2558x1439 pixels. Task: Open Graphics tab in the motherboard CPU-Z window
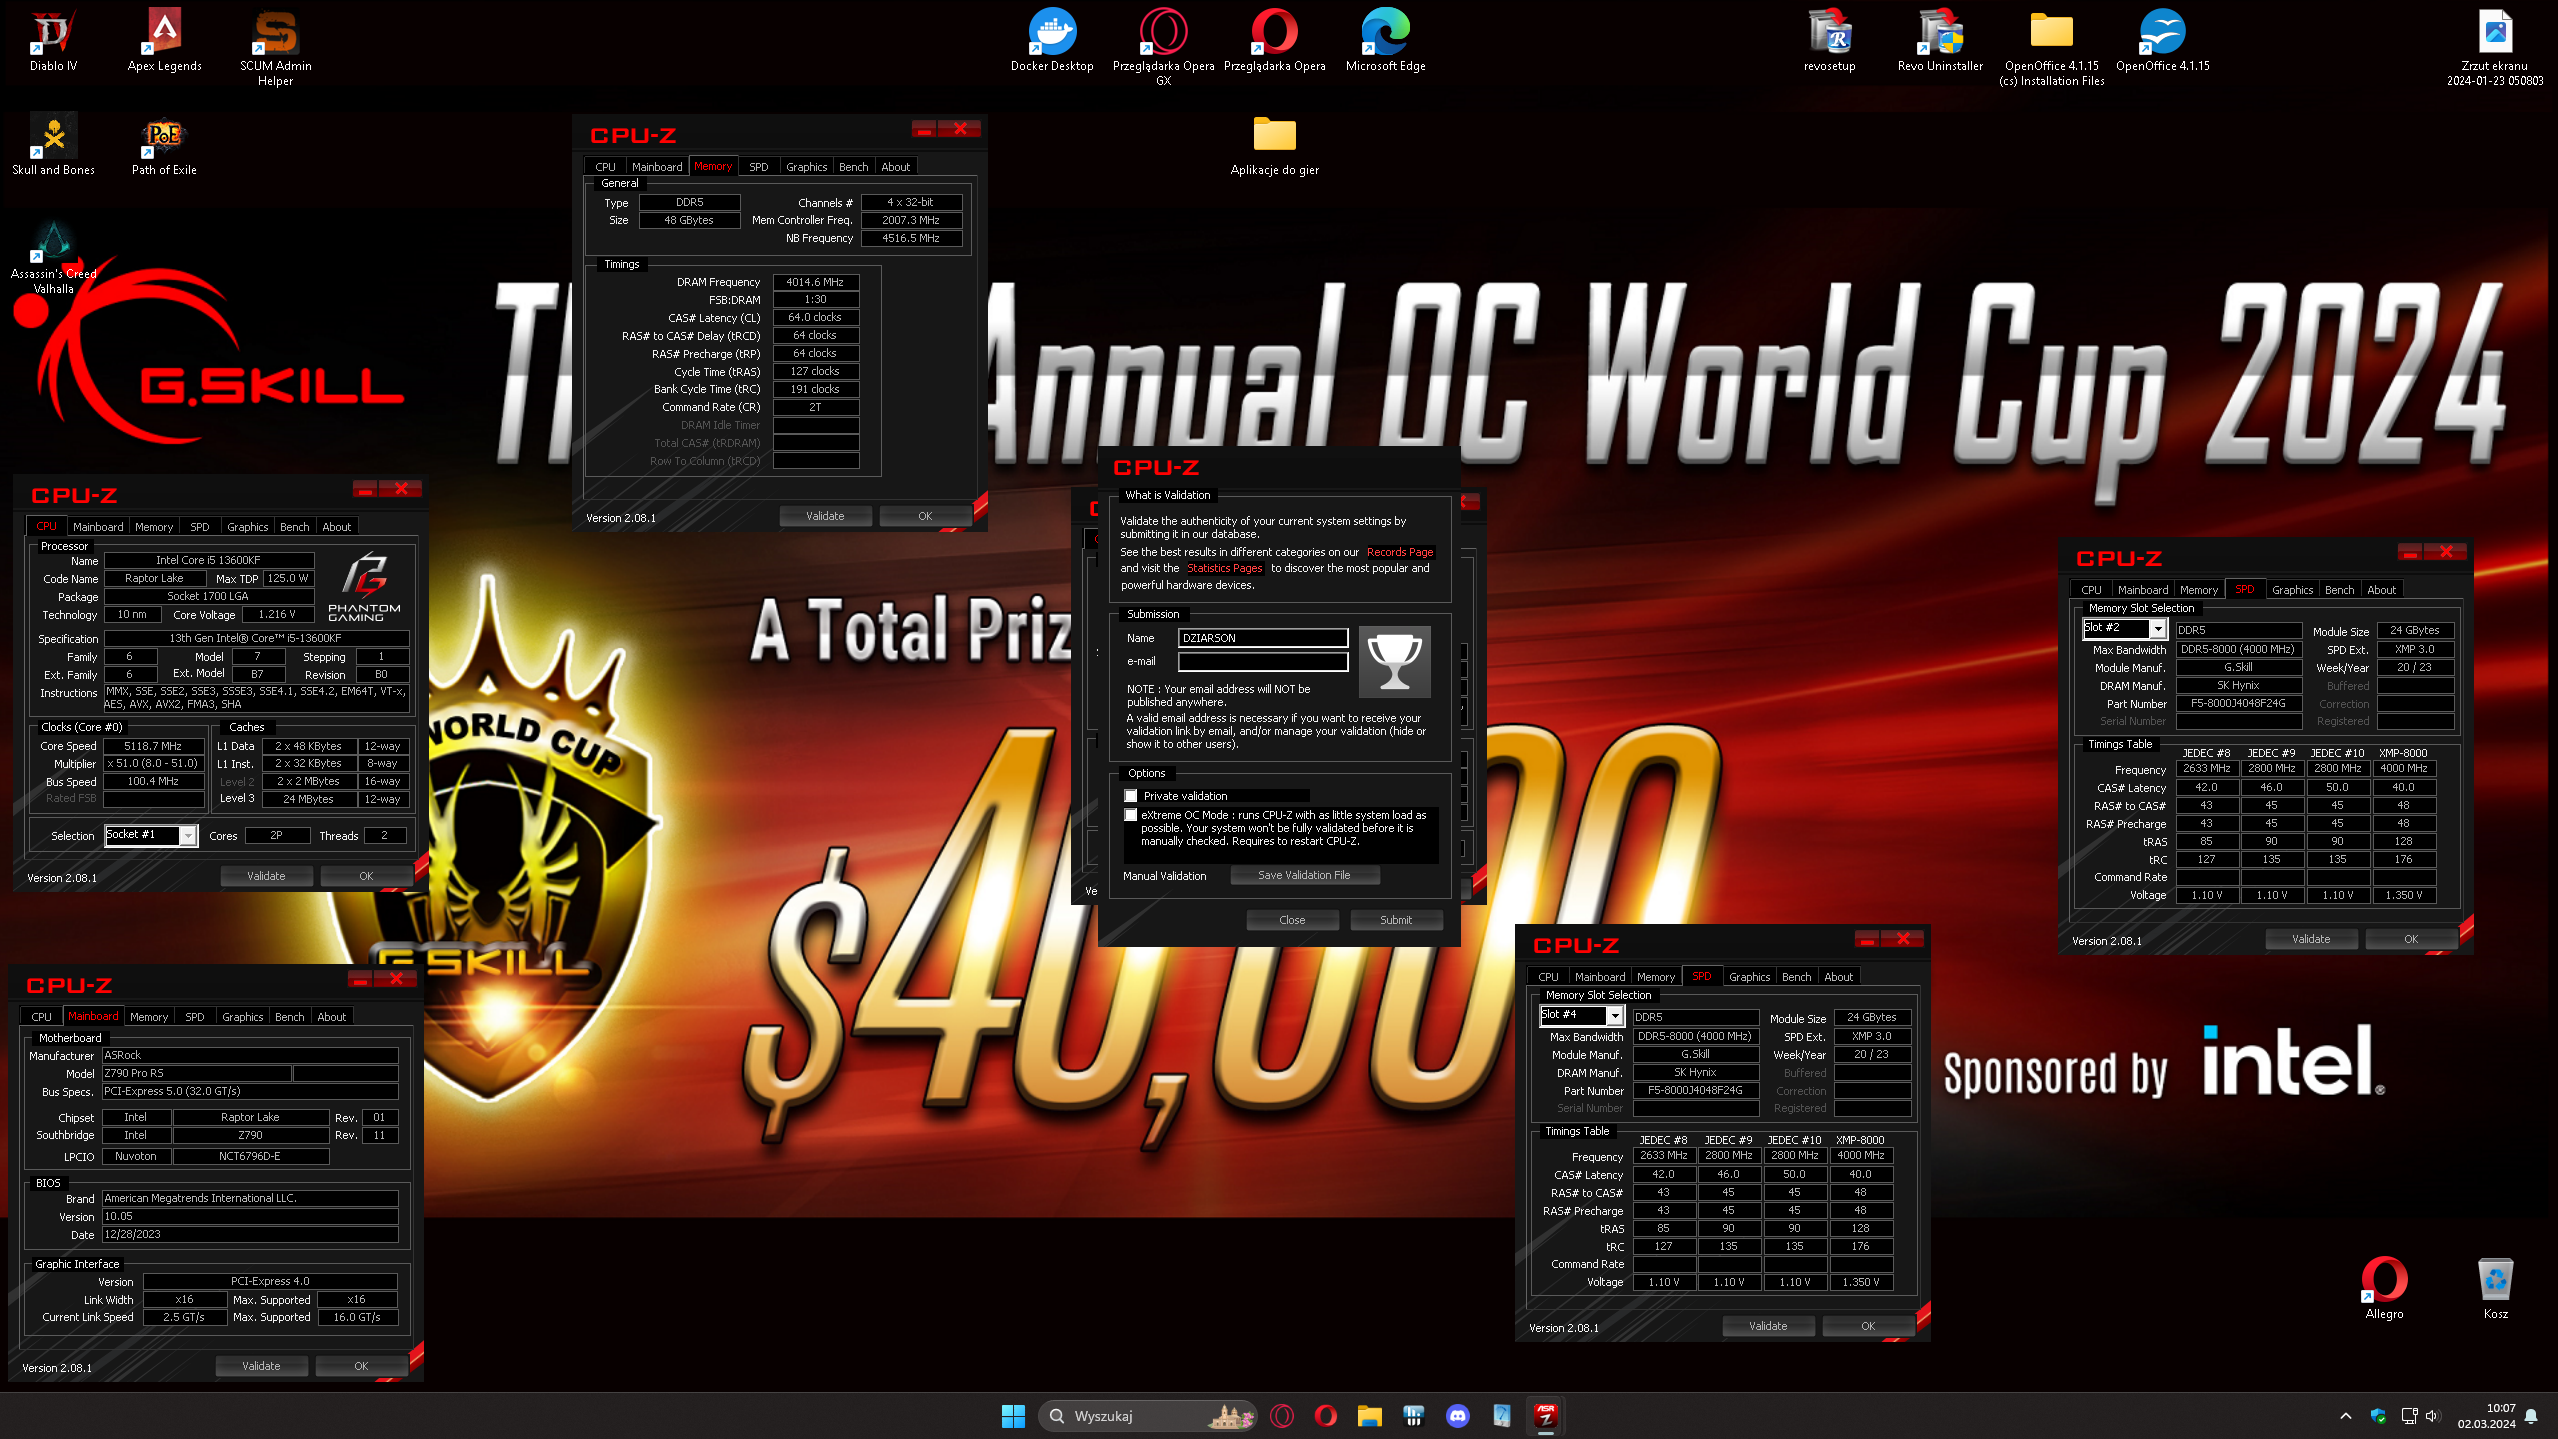(x=243, y=1017)
